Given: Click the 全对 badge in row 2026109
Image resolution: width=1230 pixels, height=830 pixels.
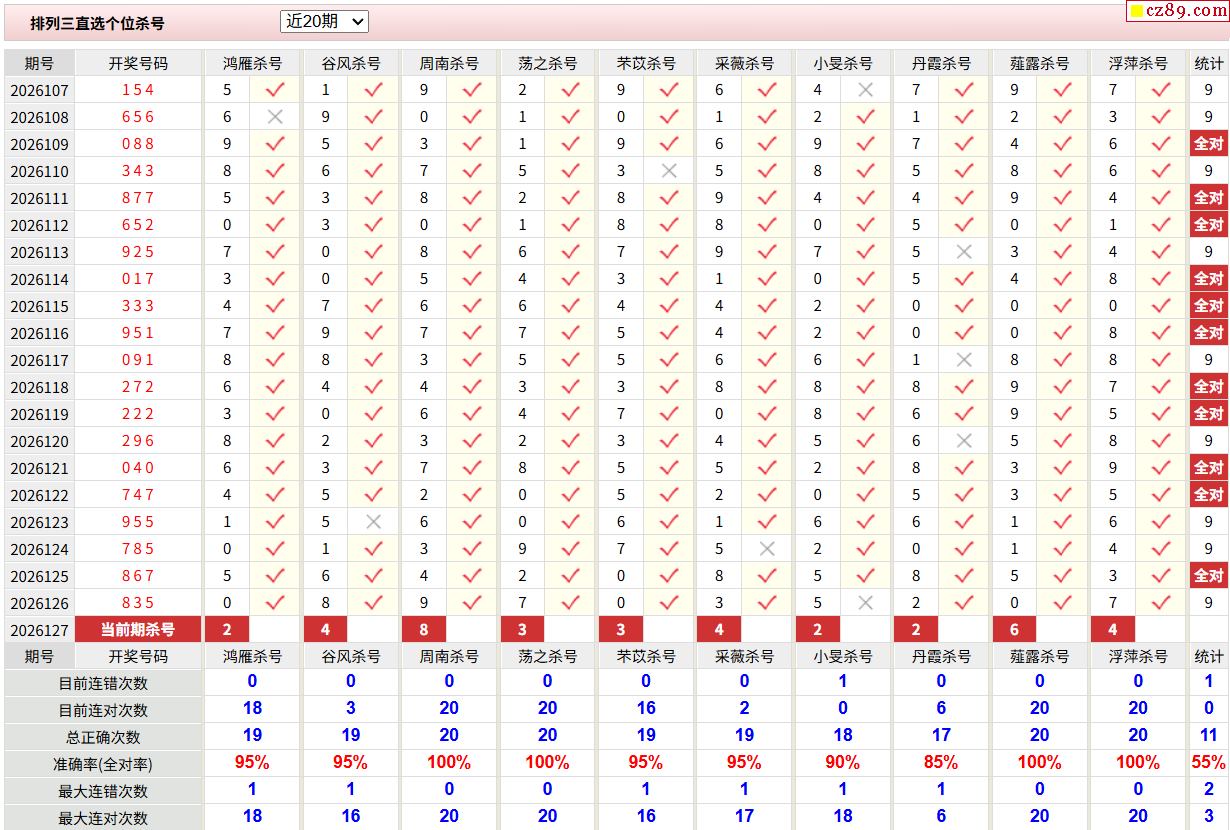Looking at the screenshot, I should pos(1209,143).
